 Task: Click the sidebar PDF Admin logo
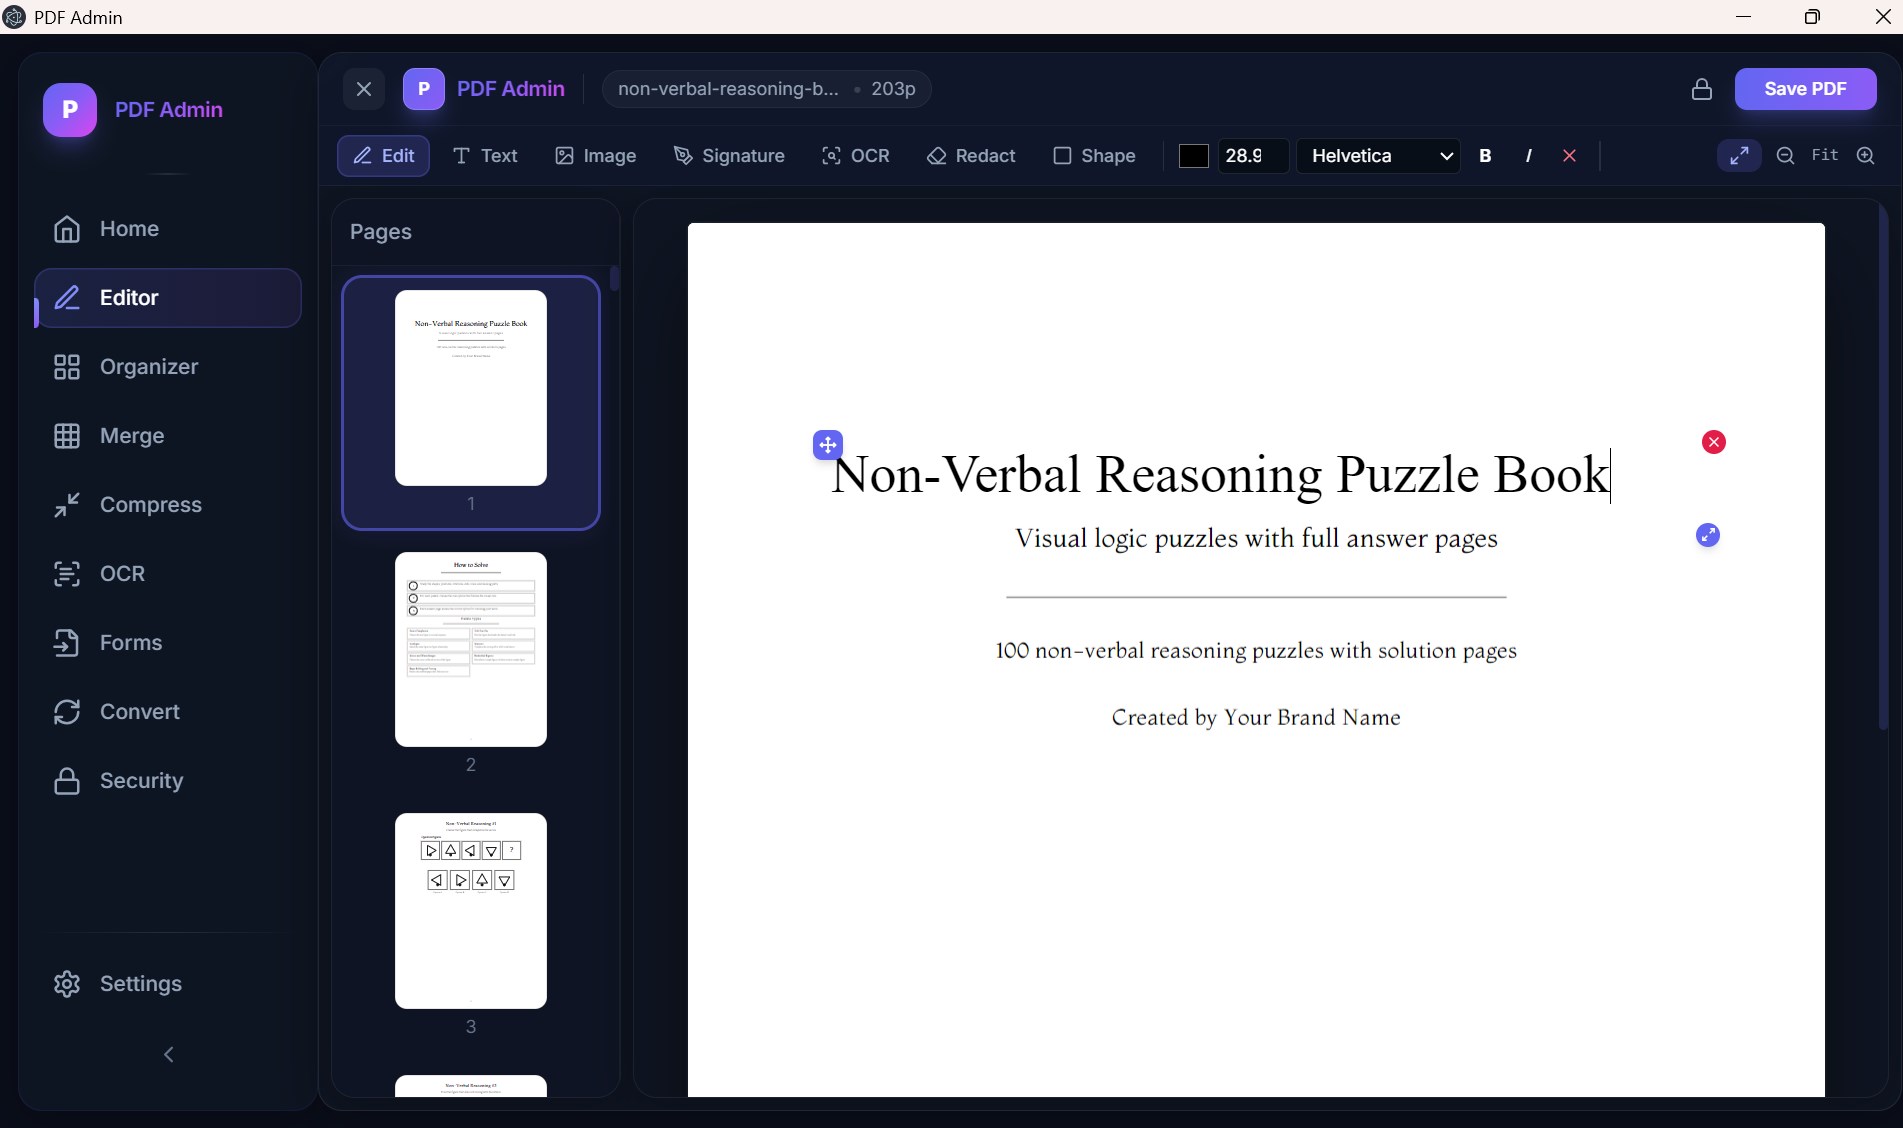(70, 110)
